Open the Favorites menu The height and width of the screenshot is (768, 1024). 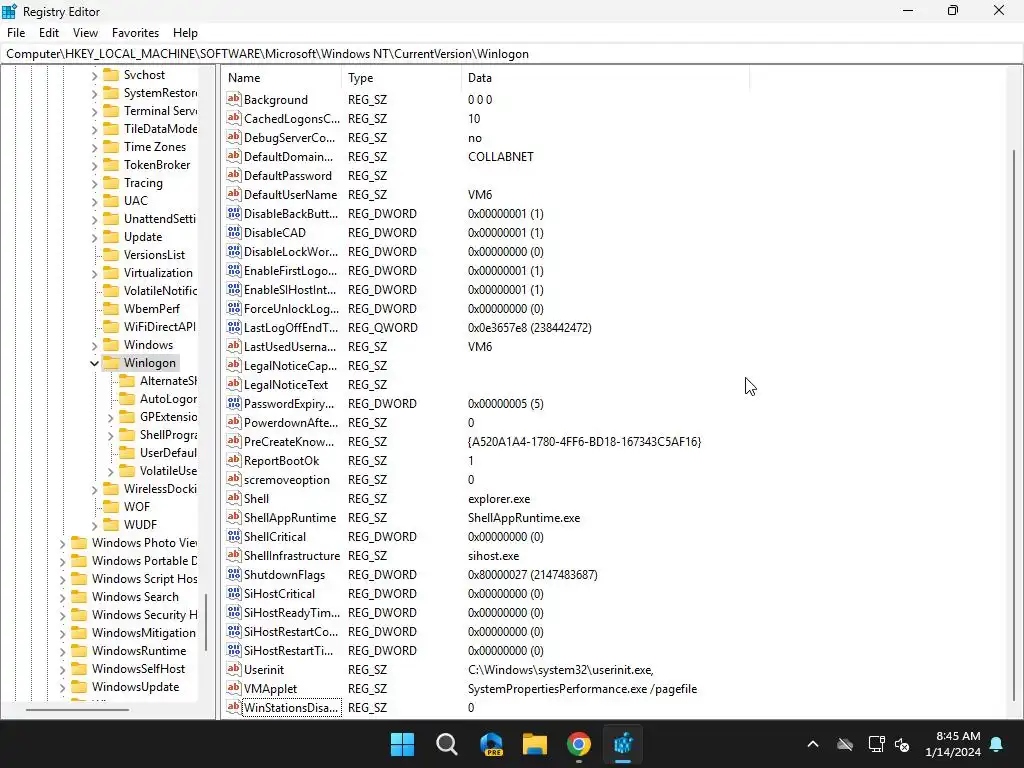tap(135, 33)
